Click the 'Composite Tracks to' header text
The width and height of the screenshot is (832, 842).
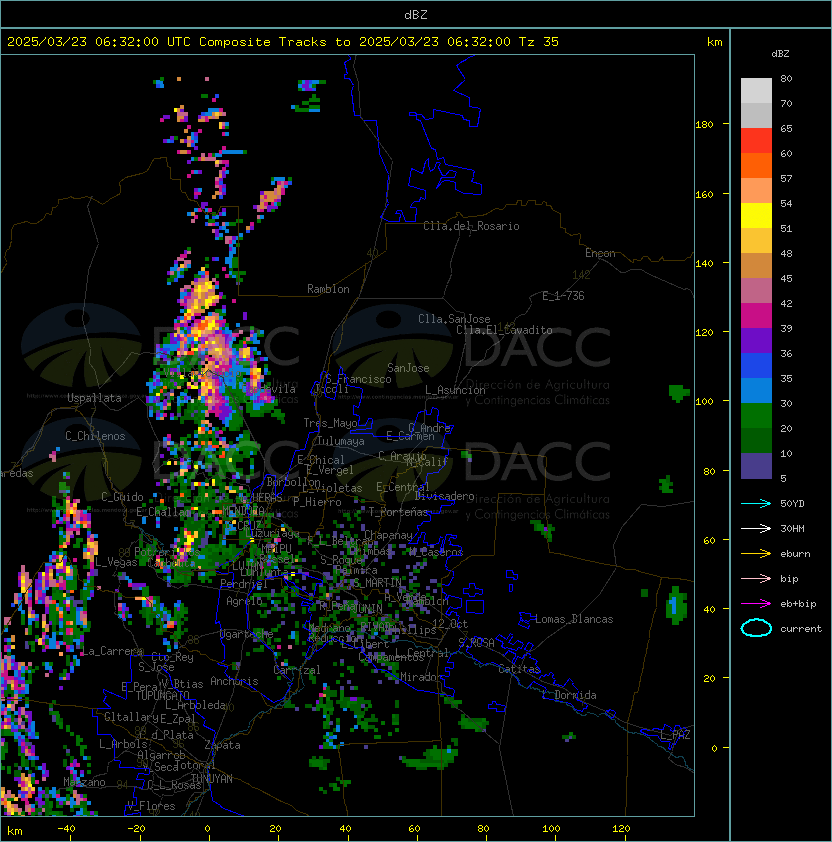tap(275, 42)
